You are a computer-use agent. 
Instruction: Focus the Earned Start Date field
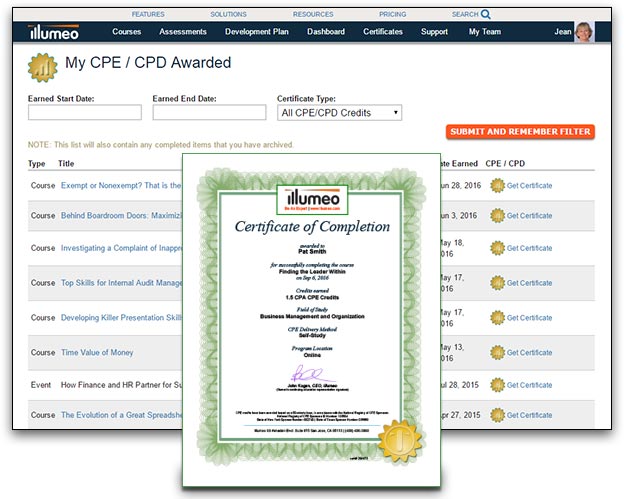(x=85, y=112)
